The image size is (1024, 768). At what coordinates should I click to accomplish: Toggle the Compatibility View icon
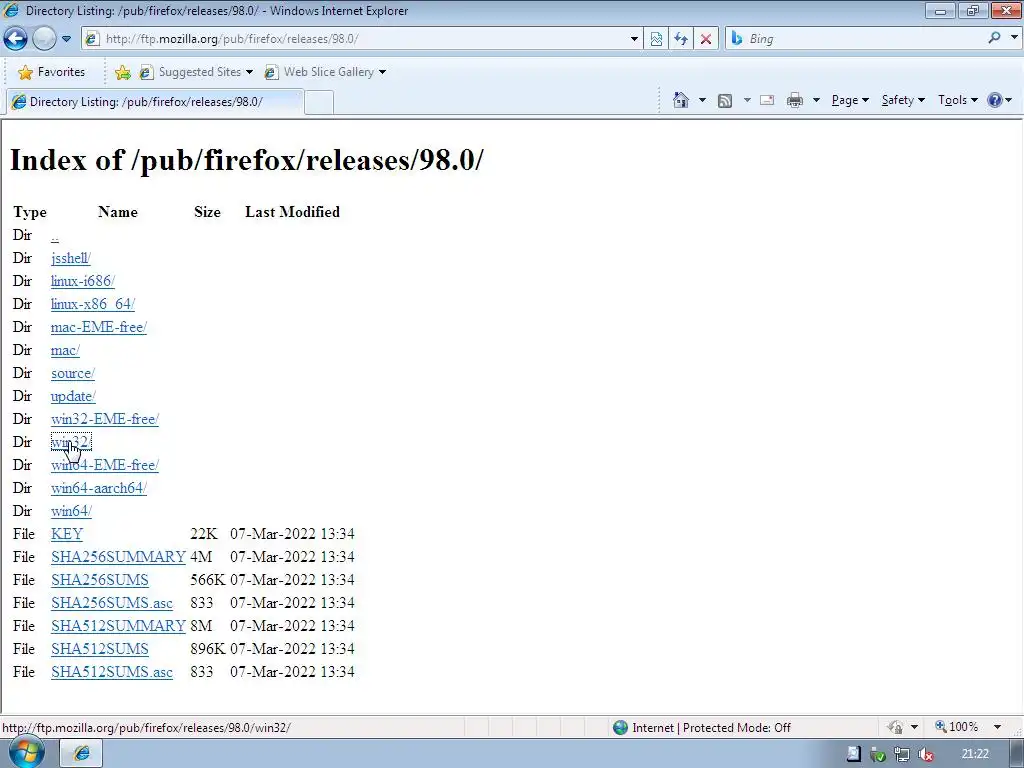(x=656, y=39)
